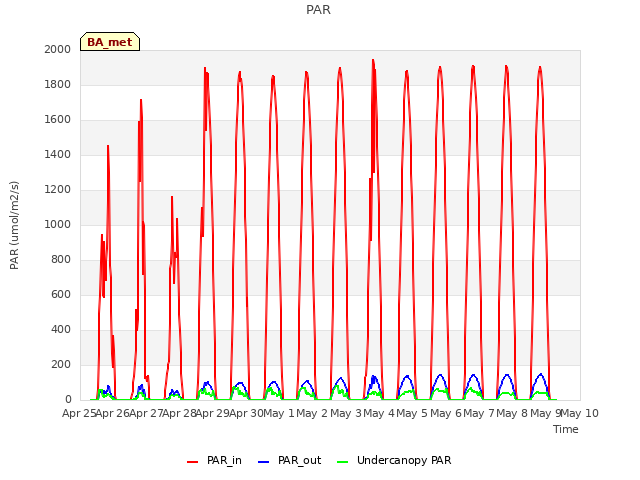Click the 600 y-axis tick value
This screenshot has width=640, height=480.
(61, 294)
